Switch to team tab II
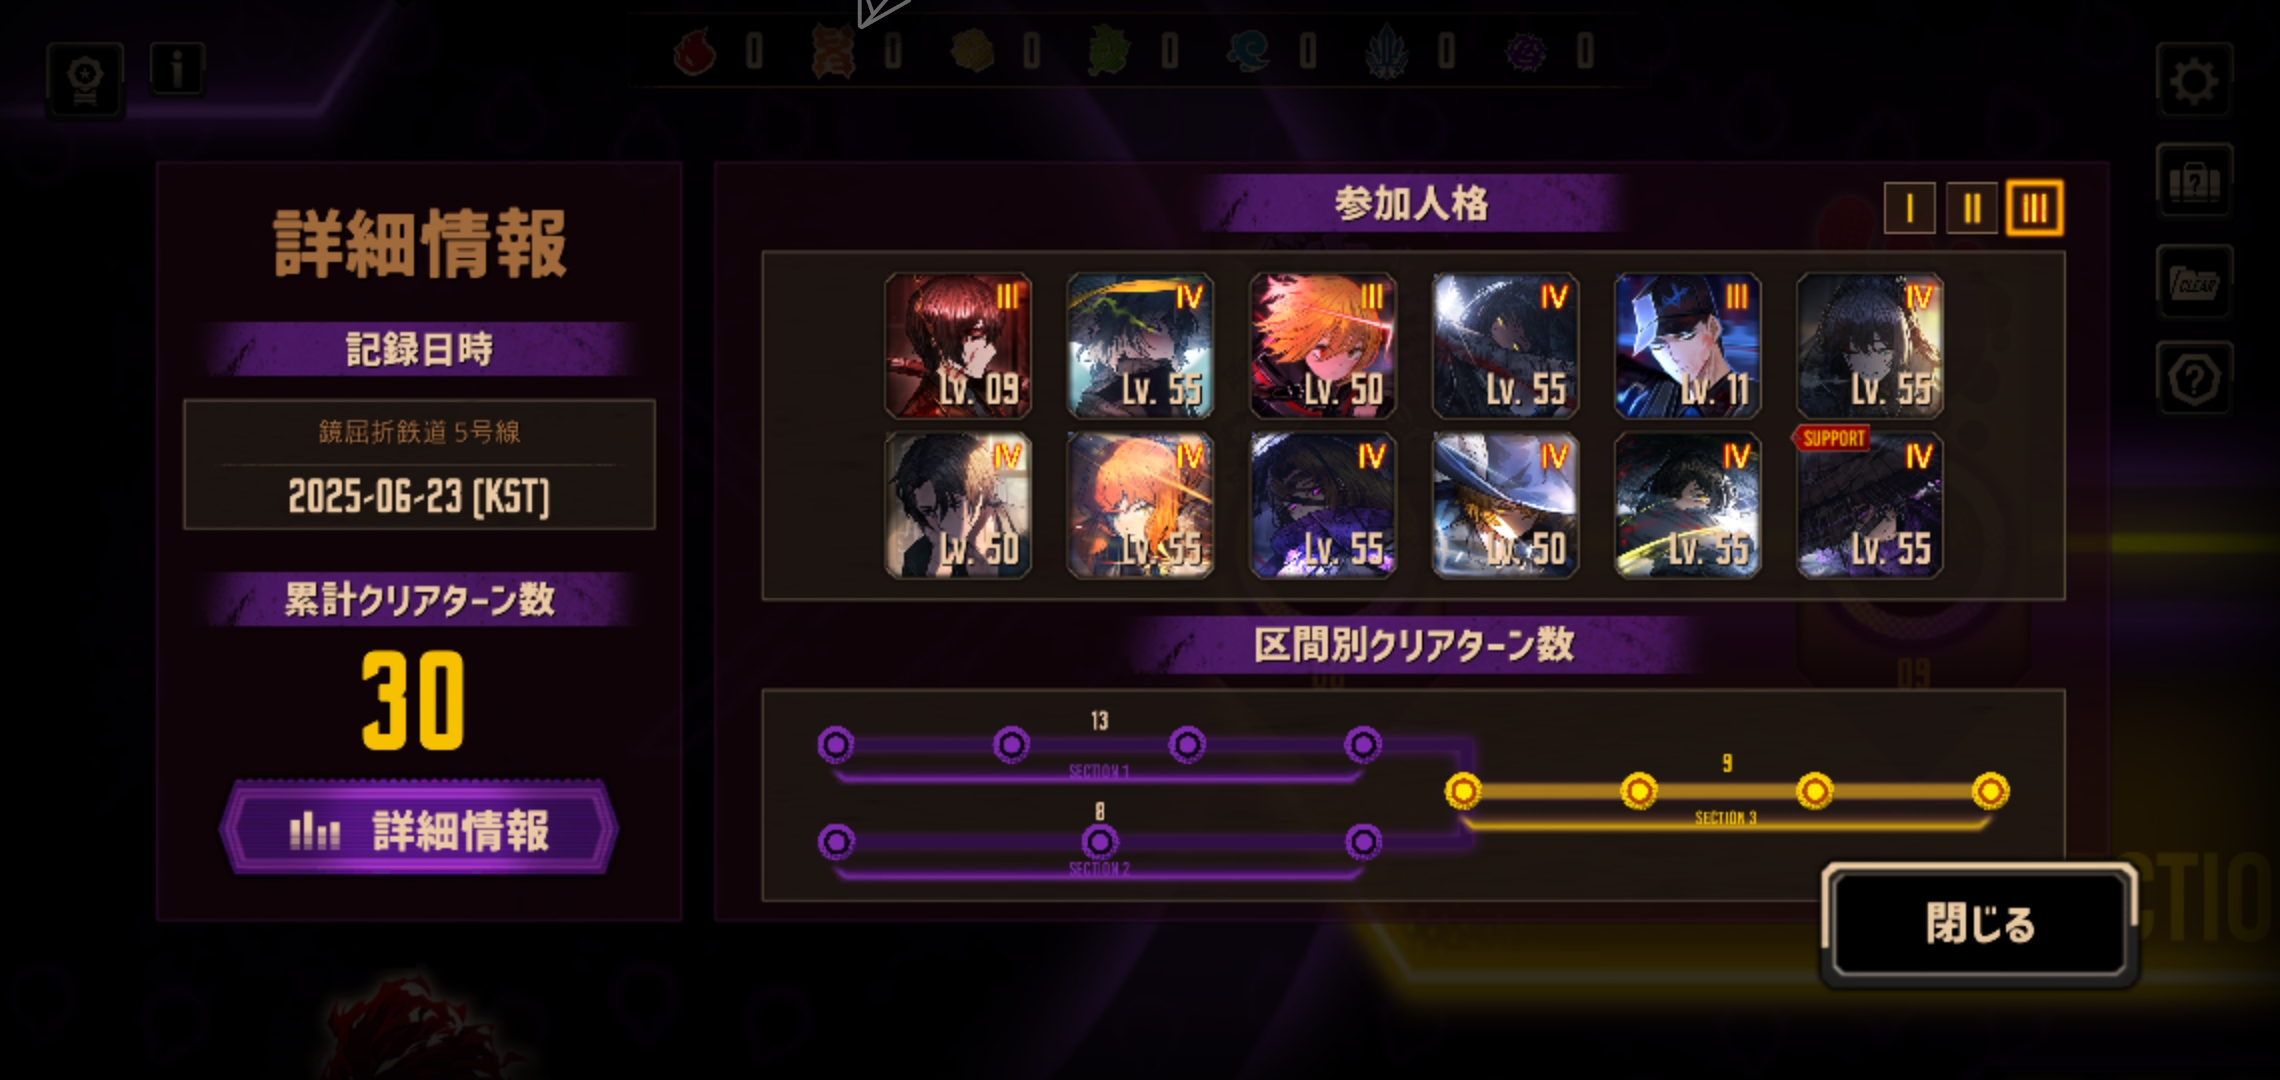Image resolution: width=2280 pixels, height=1080 pixels. coord(1972,208)
